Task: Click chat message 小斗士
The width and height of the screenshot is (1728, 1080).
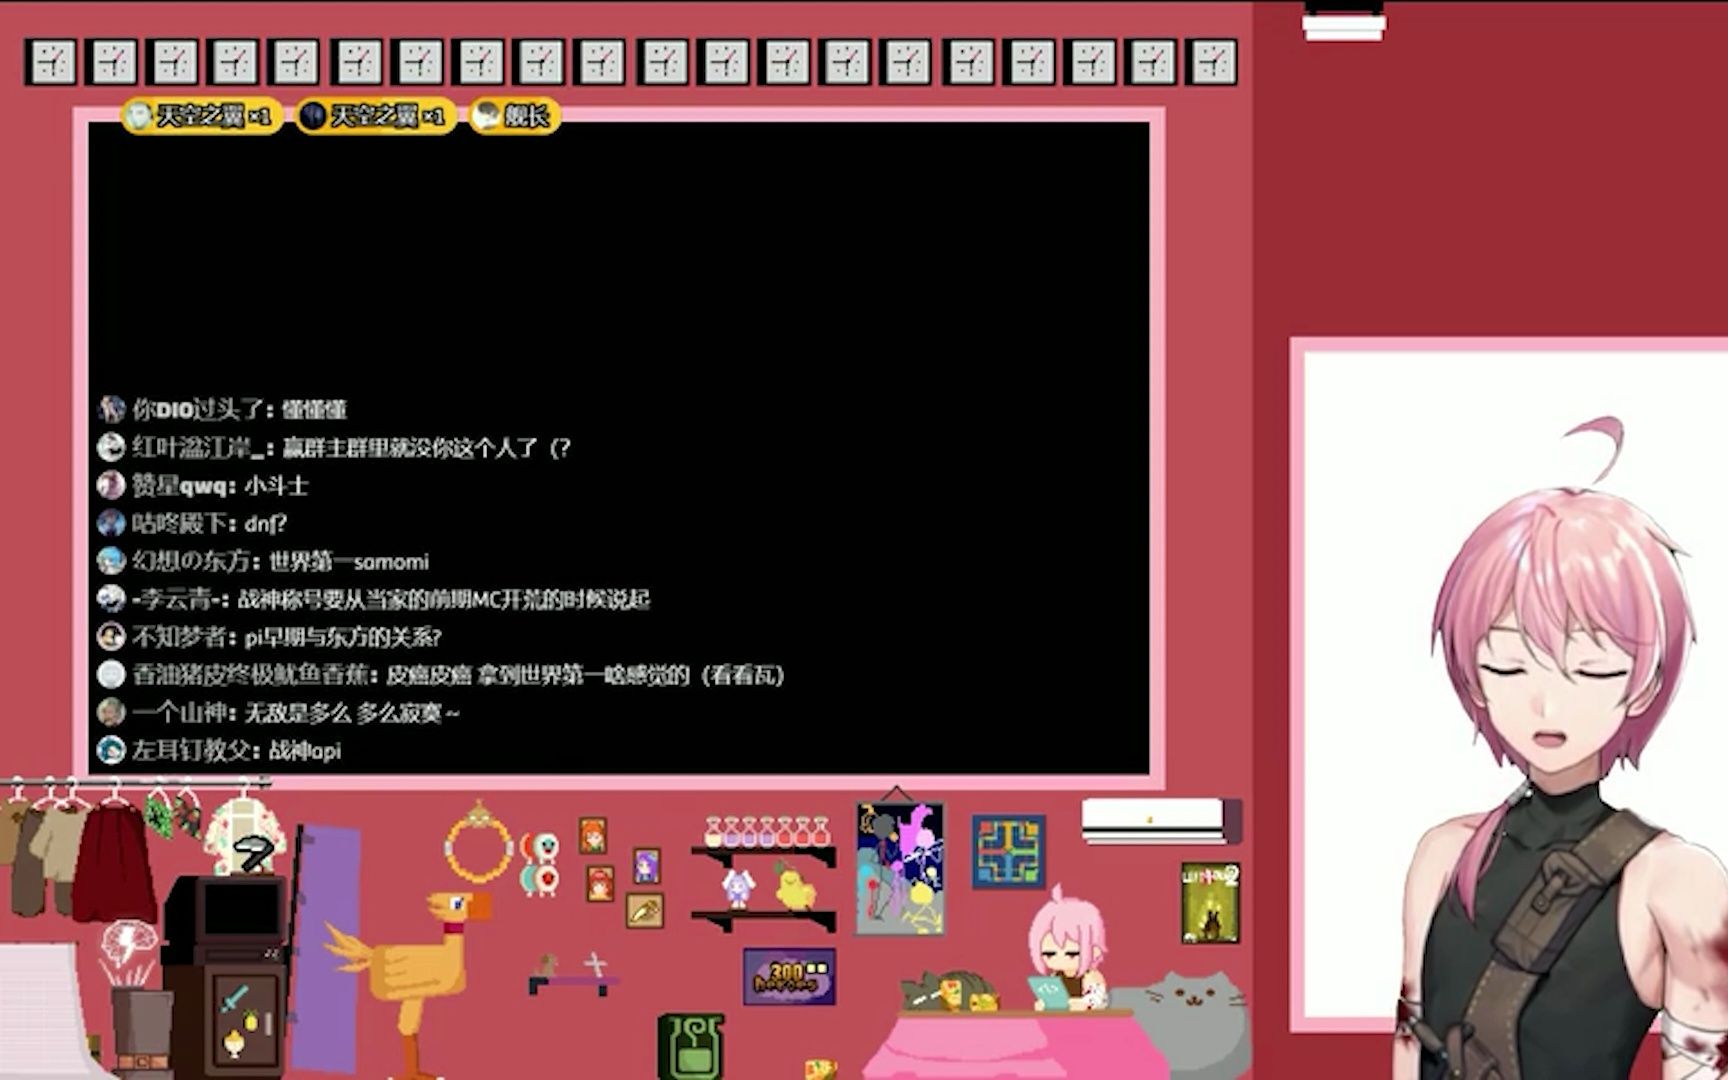Action: pos(277,485)
